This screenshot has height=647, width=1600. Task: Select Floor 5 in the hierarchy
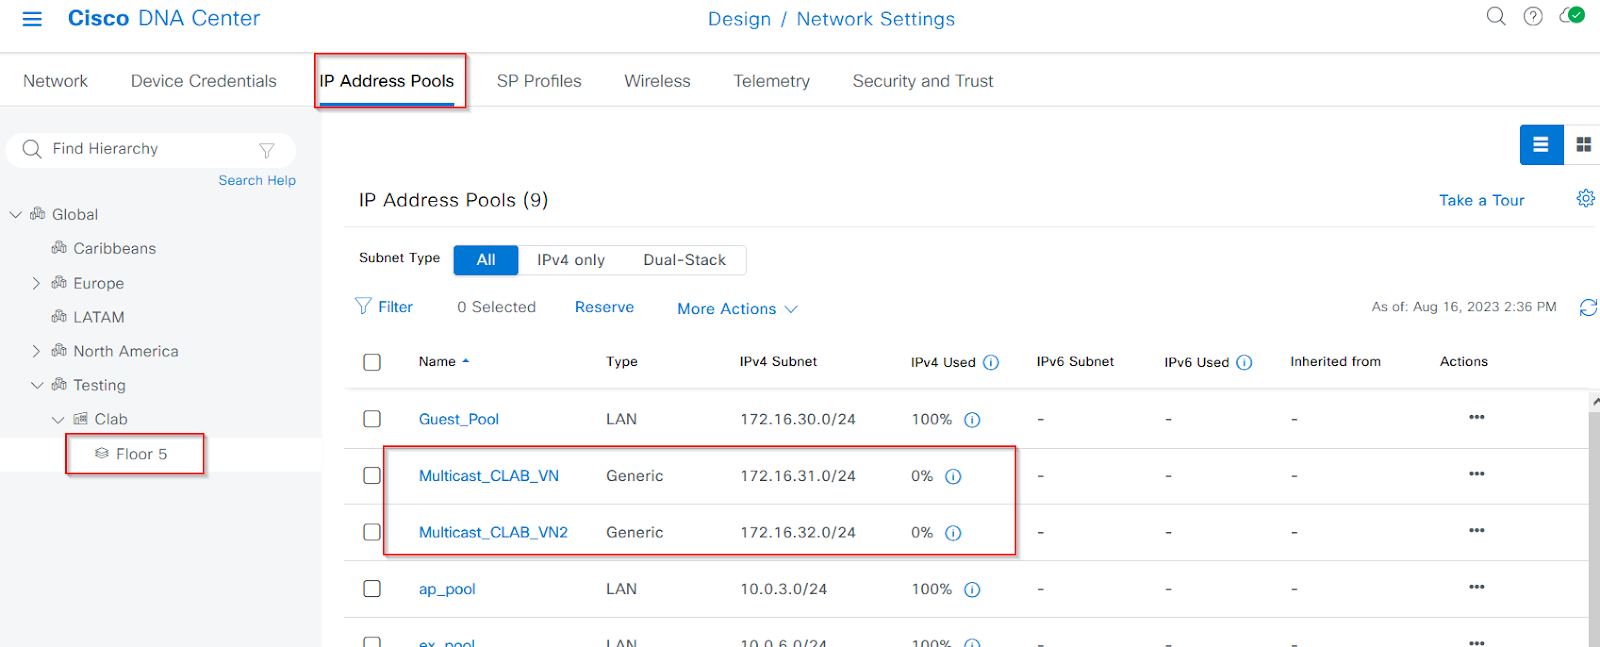[x=141, y=454]
